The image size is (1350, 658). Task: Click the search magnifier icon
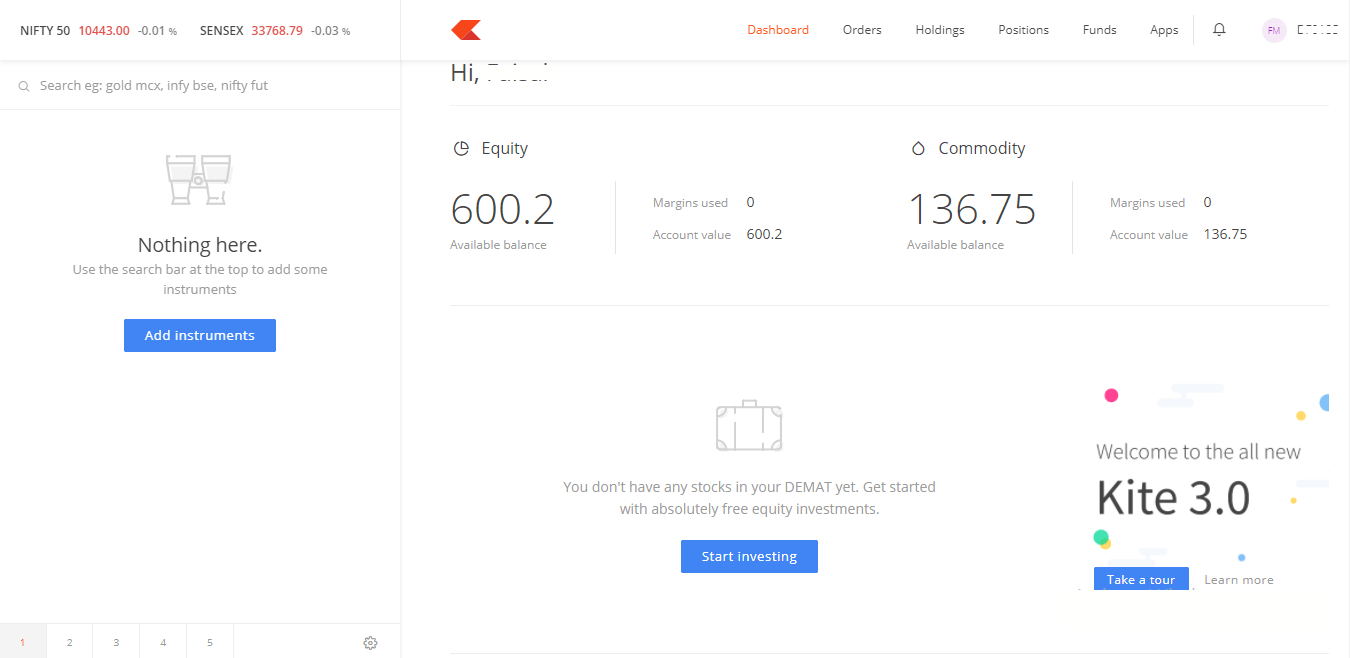tap(24, 87)
